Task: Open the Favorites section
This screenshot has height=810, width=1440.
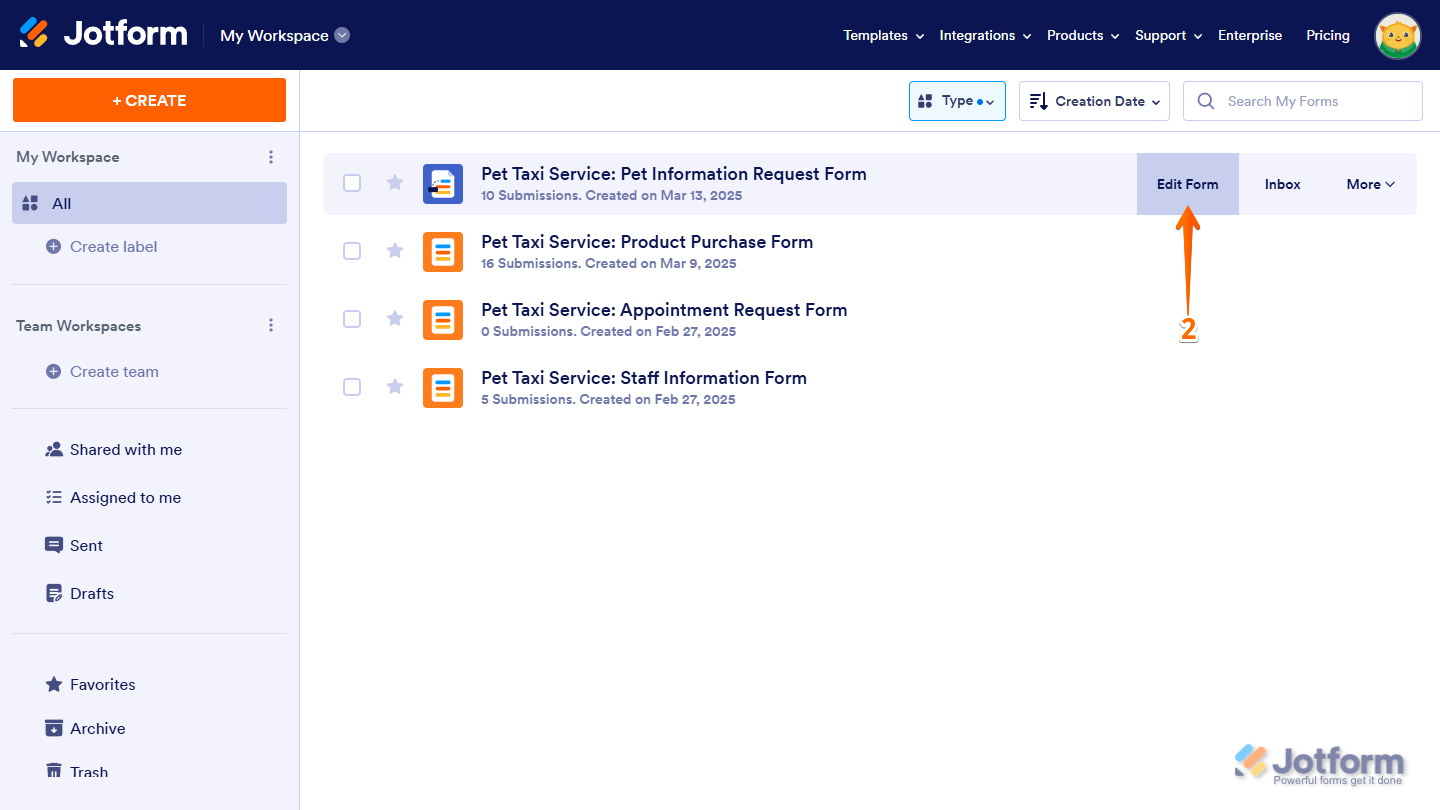Action: coord(103,685)
